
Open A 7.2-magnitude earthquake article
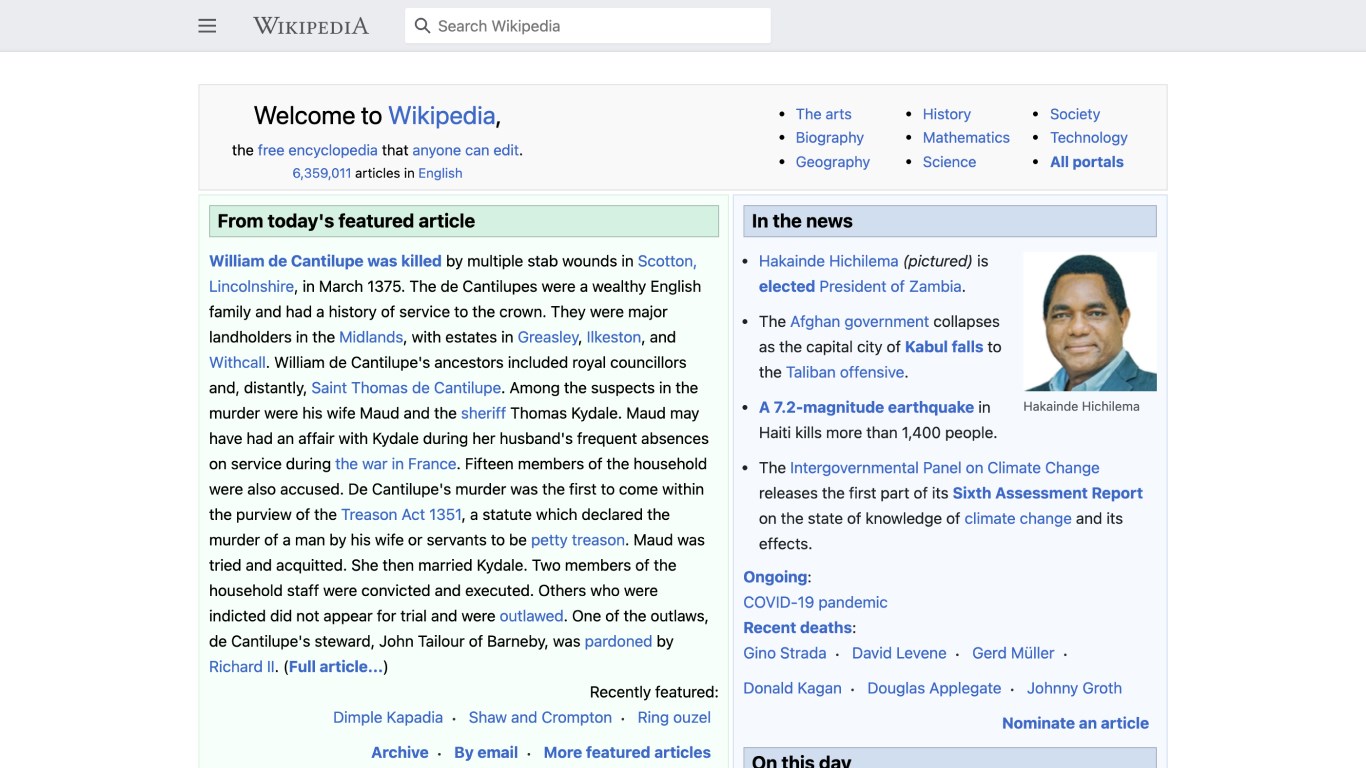click(866, 407)
